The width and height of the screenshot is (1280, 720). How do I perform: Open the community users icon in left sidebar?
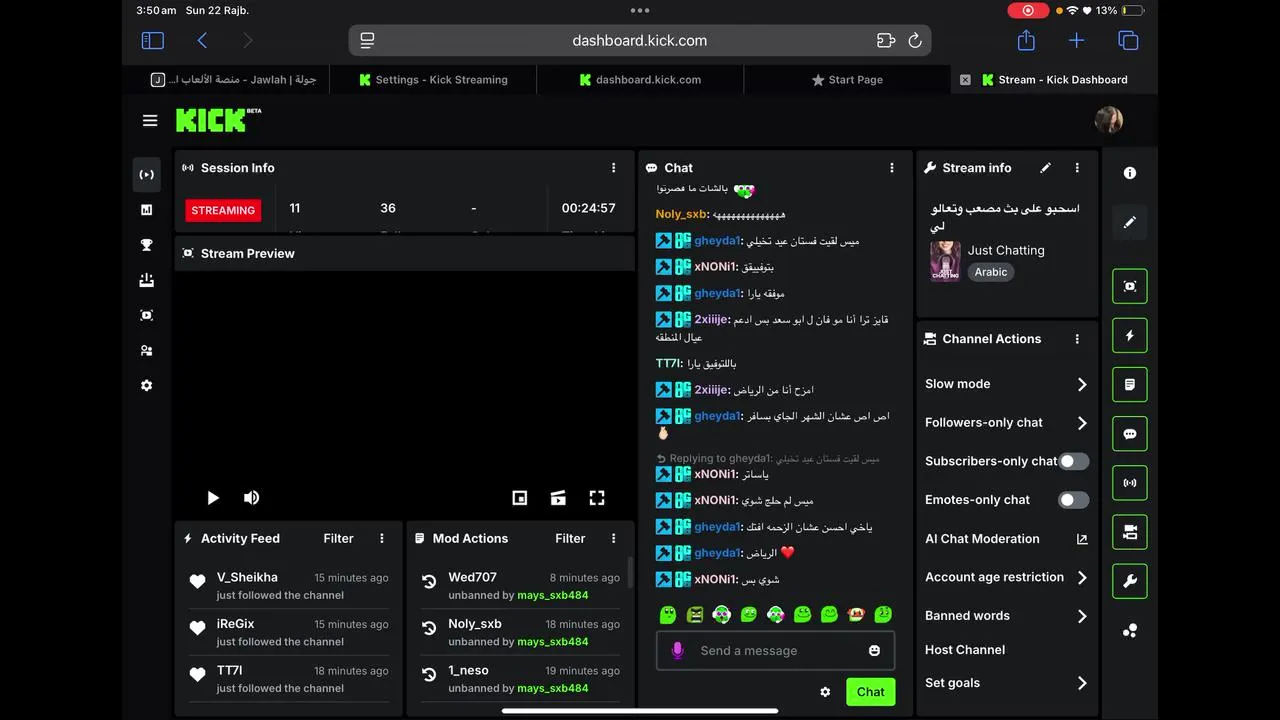pyautogui.click(x=147, y=350)
